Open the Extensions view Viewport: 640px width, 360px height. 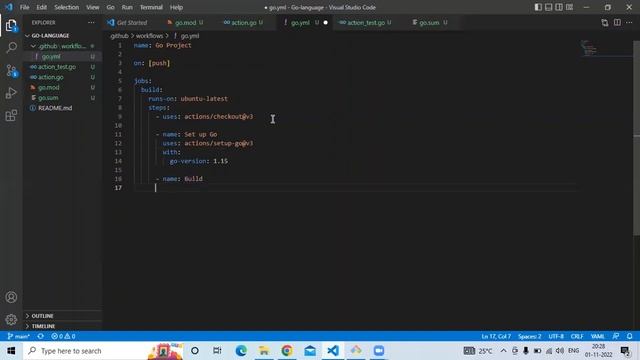[11, 116]
